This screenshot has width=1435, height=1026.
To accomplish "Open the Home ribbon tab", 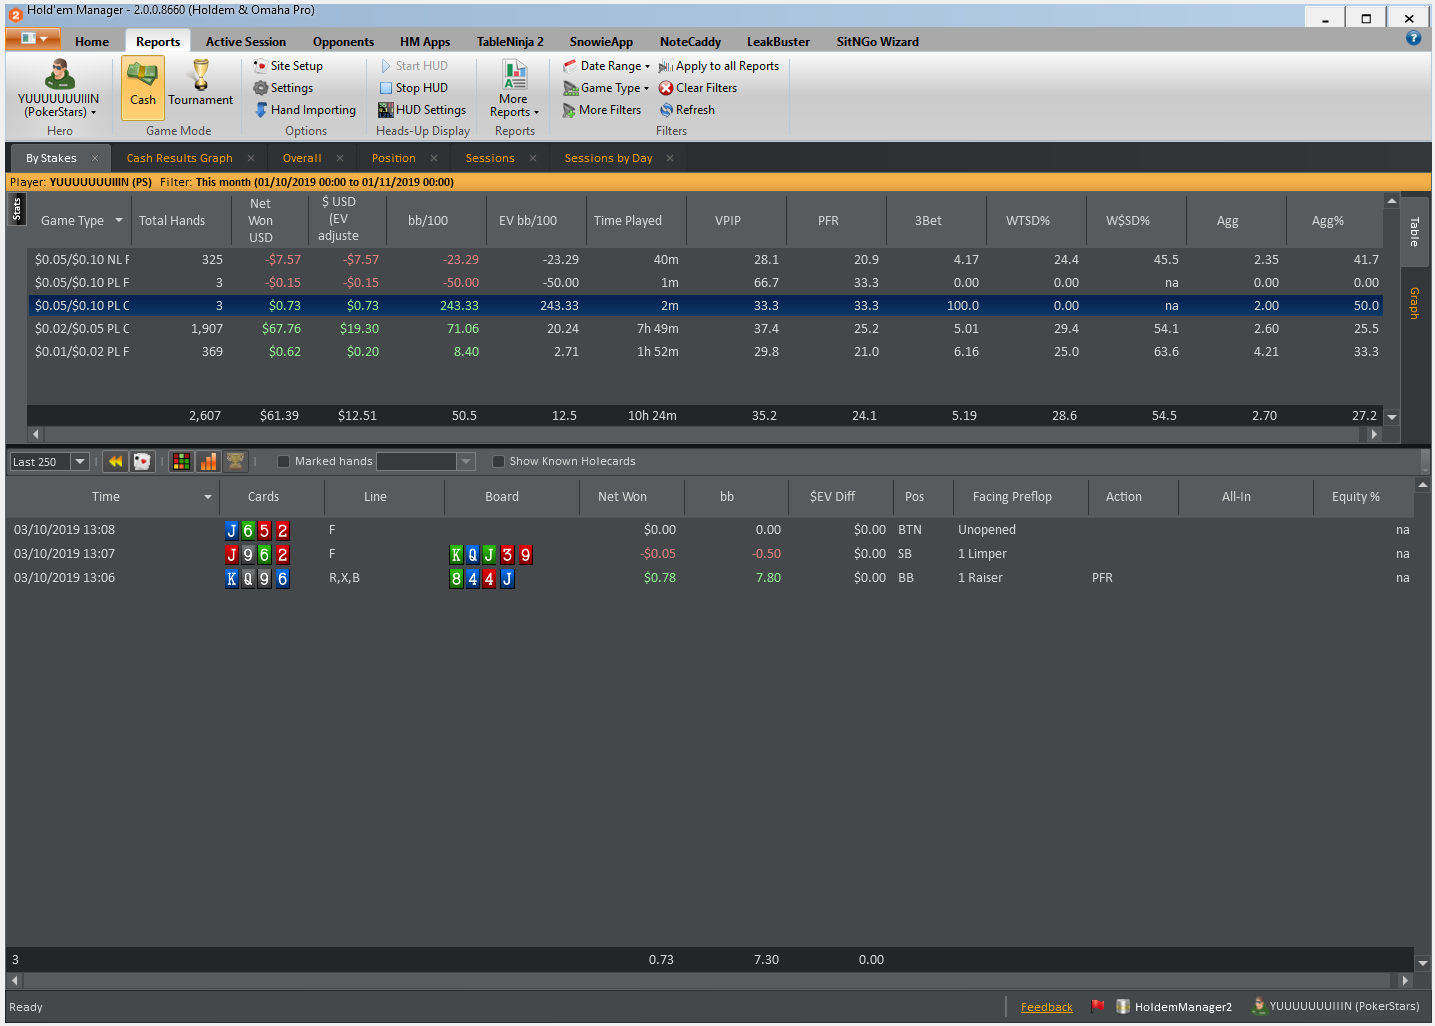I will [92, 42].
